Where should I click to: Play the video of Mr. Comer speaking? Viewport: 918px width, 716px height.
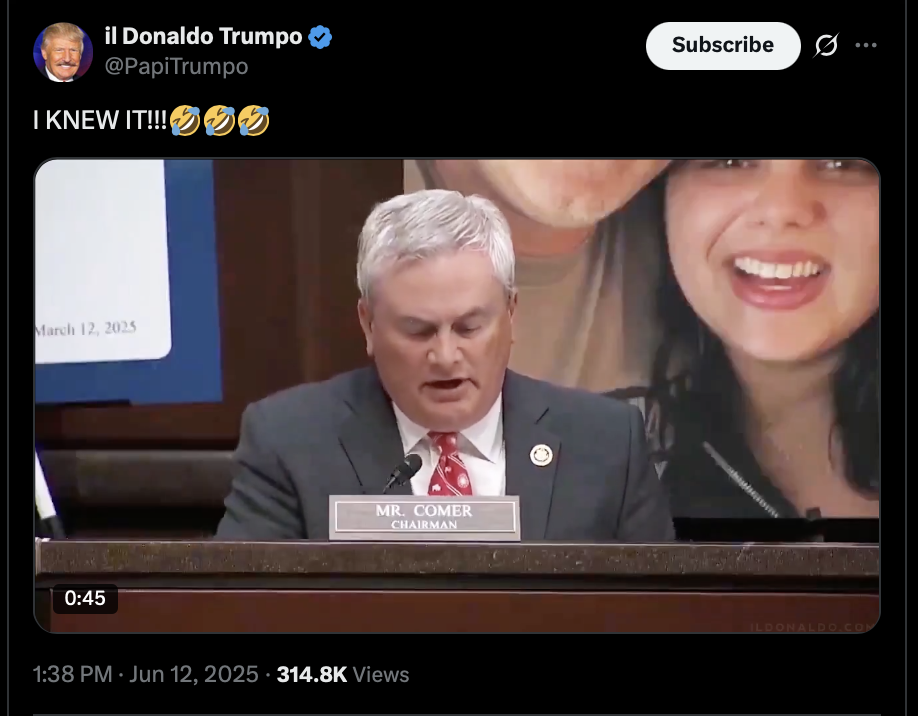pyautogui.click(x=457, y=396)
